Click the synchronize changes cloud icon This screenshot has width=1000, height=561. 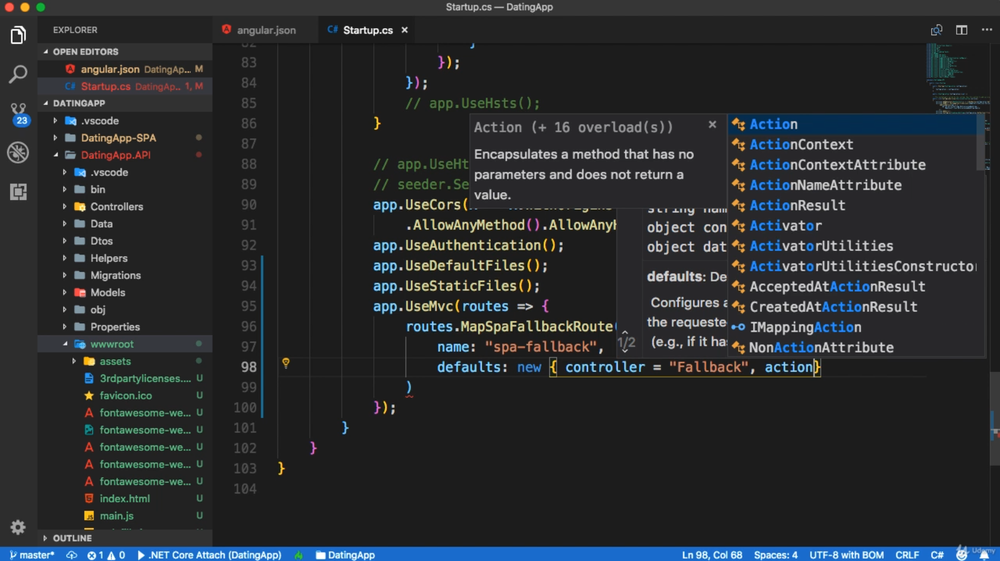[72, 555]
